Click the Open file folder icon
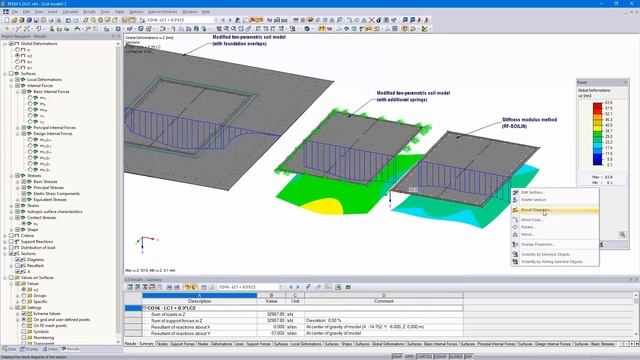Screen dimensions: 640x360 (14, 20)
